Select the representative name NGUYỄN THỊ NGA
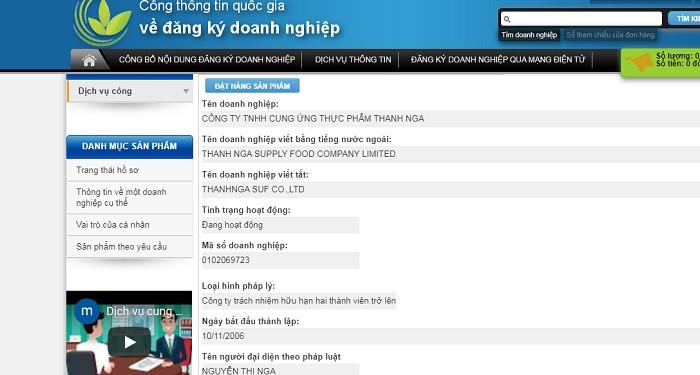Viewport: 700px width, 375px height. [x=239, y=371]
